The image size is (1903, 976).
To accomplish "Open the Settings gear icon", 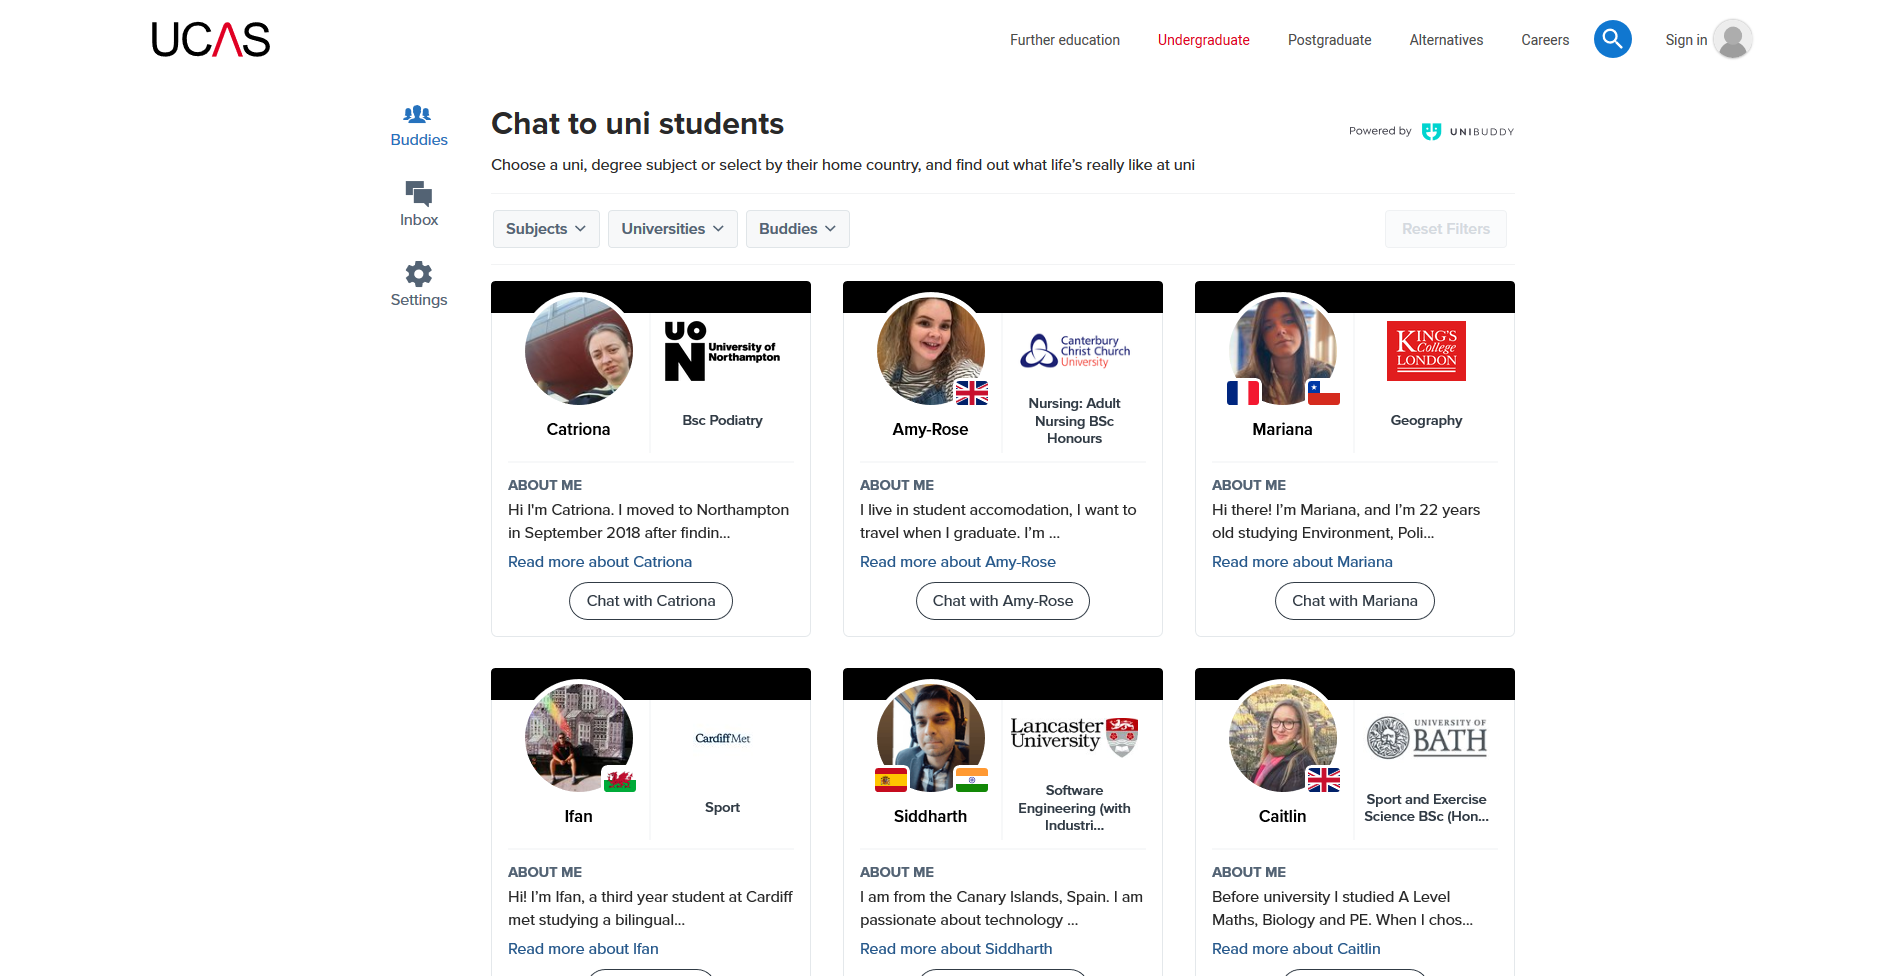I will pos(418,274).
